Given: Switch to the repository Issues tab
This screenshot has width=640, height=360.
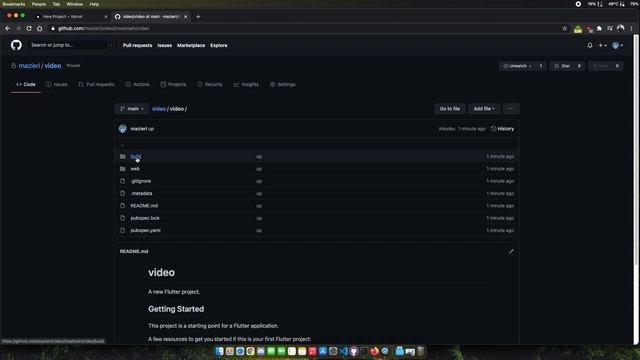Looking at the screenshot, I should (x=56, y=84).
